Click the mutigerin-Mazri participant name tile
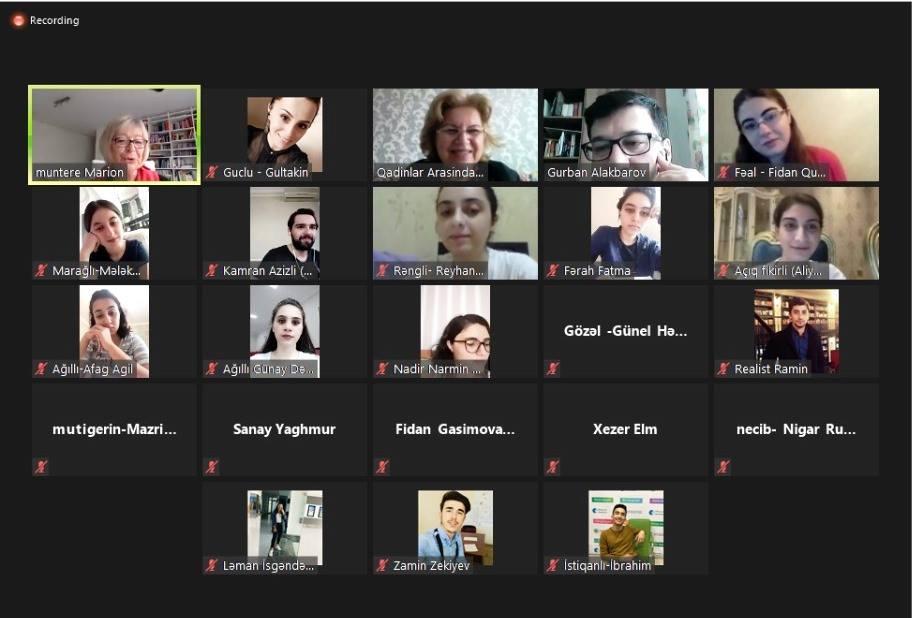This screenshot has width=917, height=618. (114, 430)
